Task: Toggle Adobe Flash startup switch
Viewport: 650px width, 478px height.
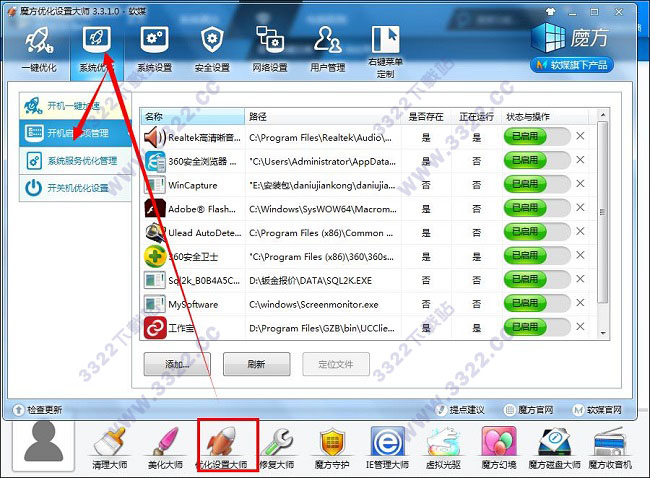Action: 537,208
